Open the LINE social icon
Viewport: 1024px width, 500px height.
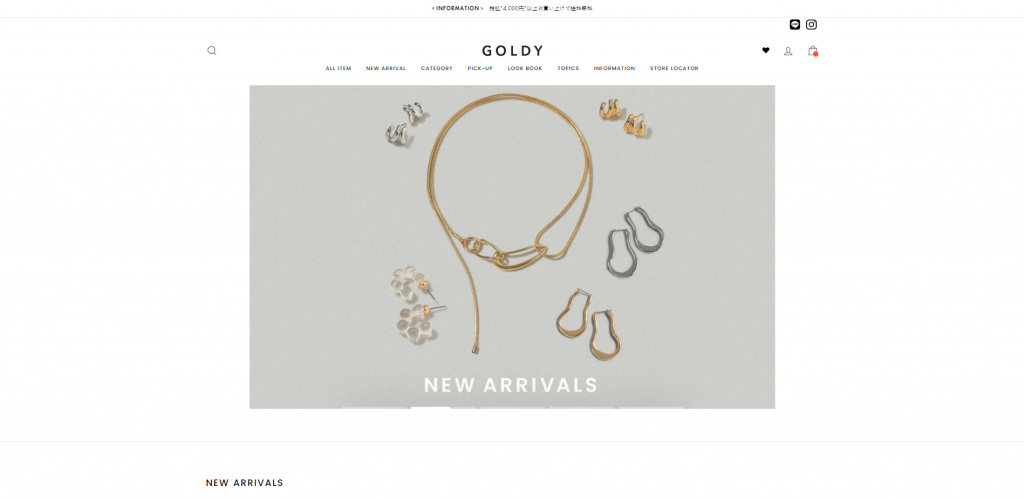795,25
